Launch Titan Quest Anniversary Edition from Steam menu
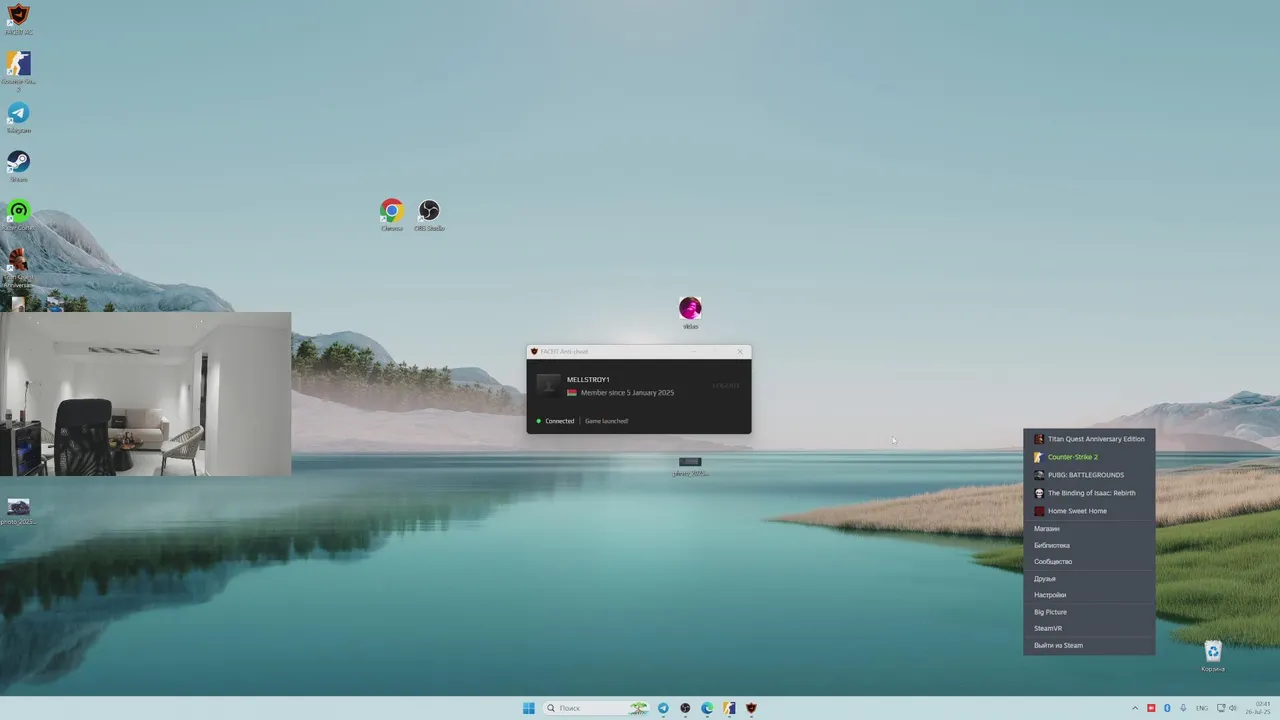Viewport: 1280px width, 720px height. click(1089, 439)
